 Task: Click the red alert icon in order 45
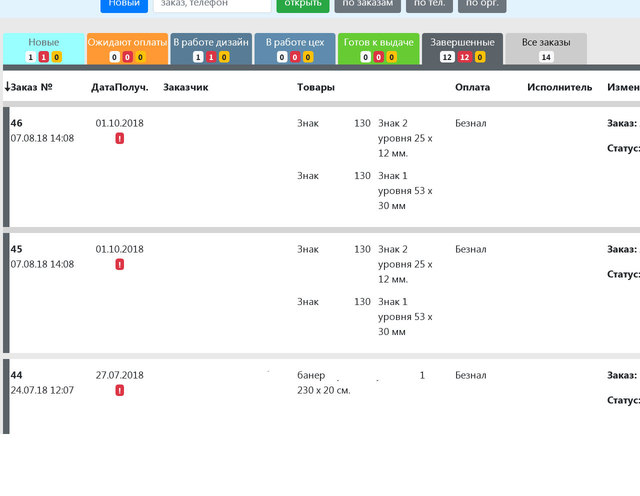pos(120,265)
